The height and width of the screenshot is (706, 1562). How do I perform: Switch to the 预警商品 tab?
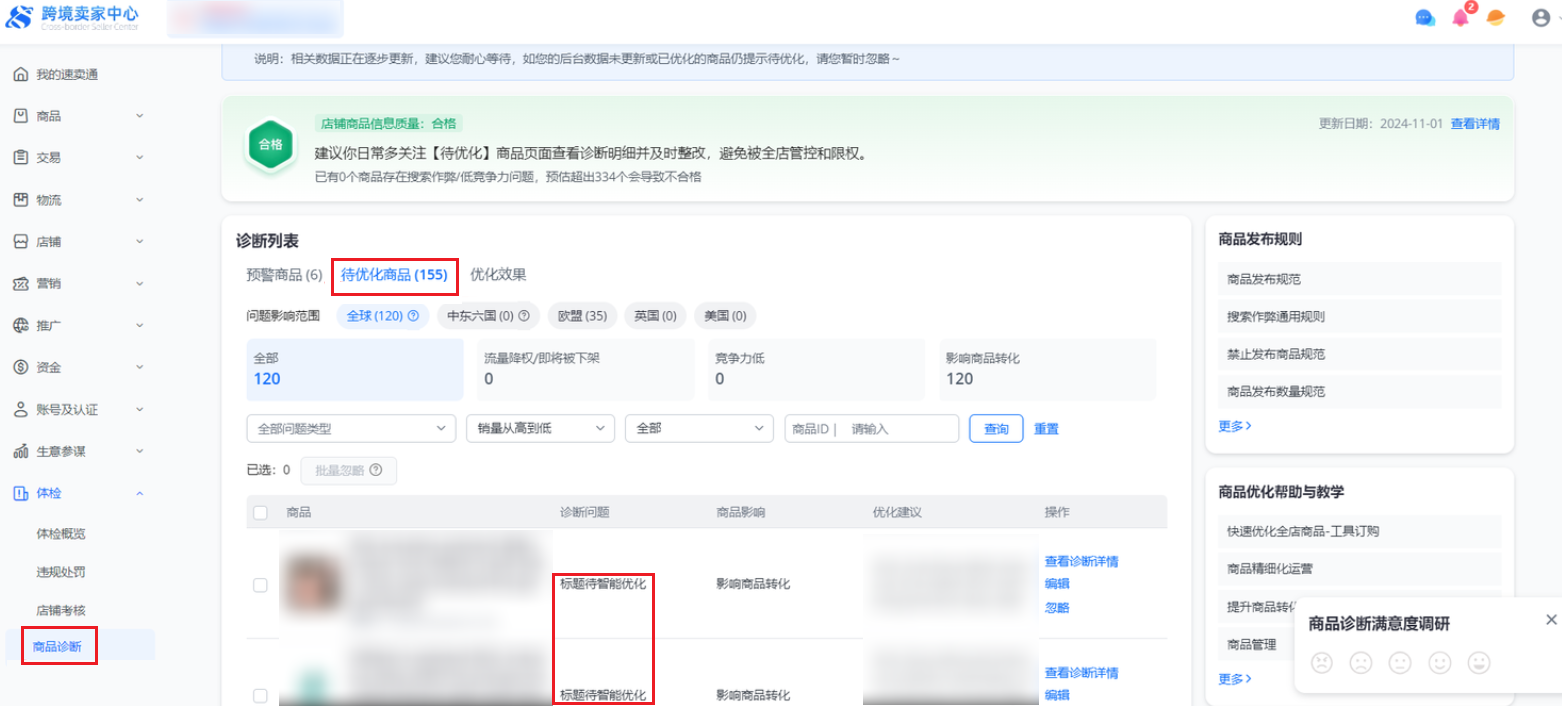click(284, 275)
